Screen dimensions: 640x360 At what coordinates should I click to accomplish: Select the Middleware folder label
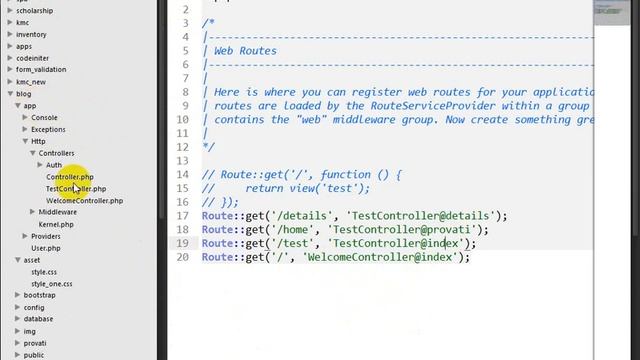[x=58, y=212]
